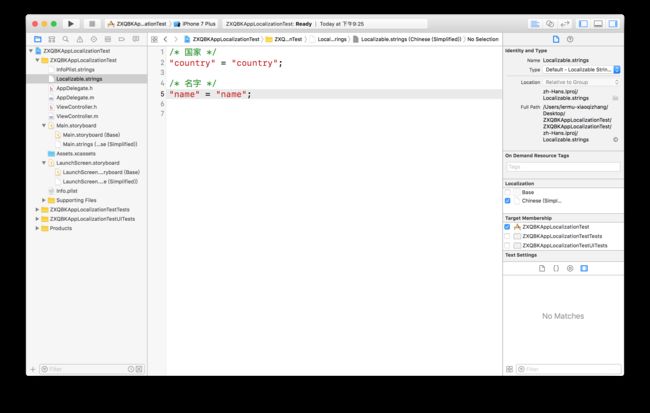Select the scheme ZXQBKAp...ationTest in toolbar
The image size is (650, 413).
pyautogui.click(x=137, y=24)
